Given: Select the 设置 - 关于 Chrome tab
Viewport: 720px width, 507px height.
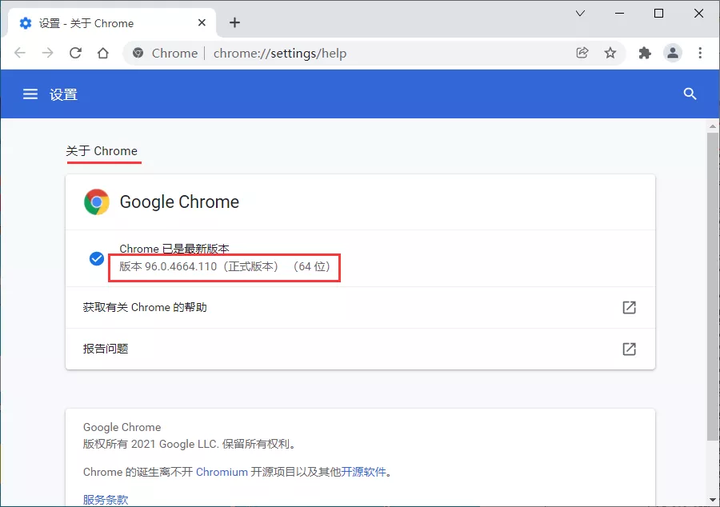Looking at the screenshot, I should pyautogui.click(x=100, y=23).
